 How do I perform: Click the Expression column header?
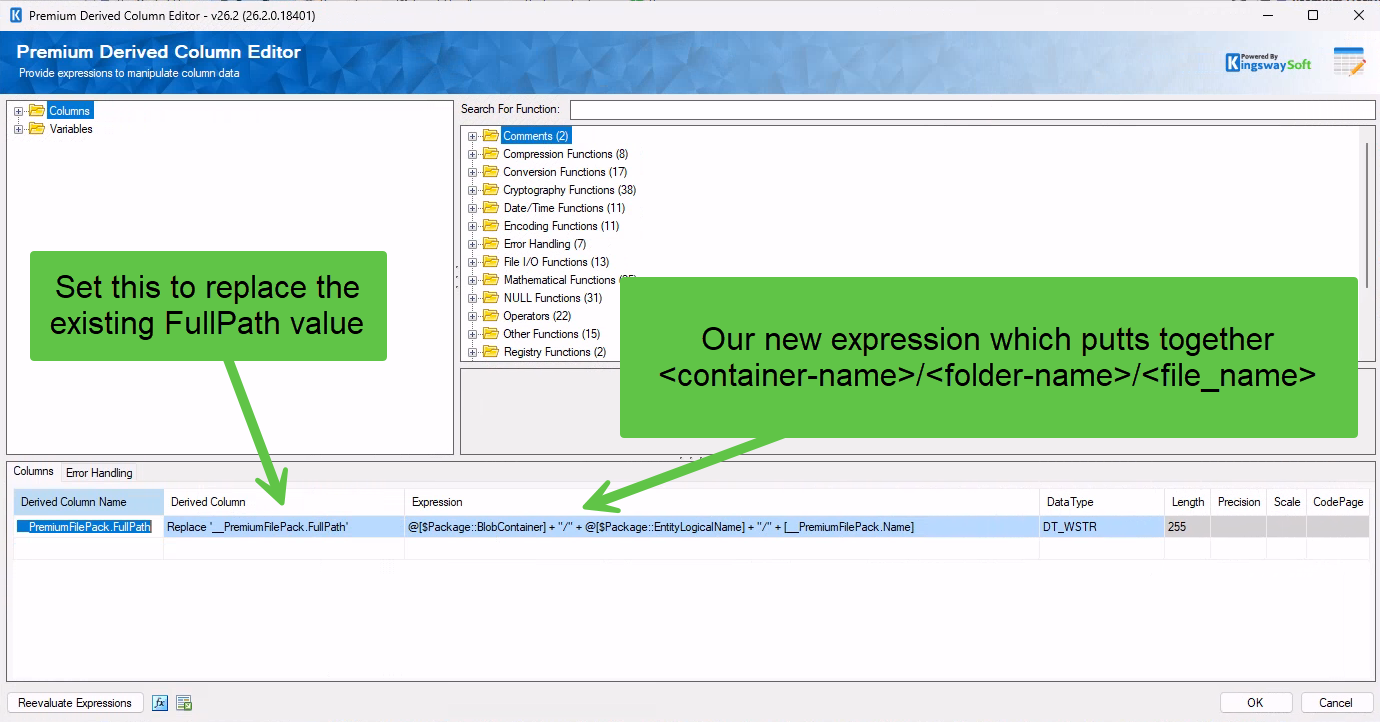pyautogui.click(x=722, y=502)
